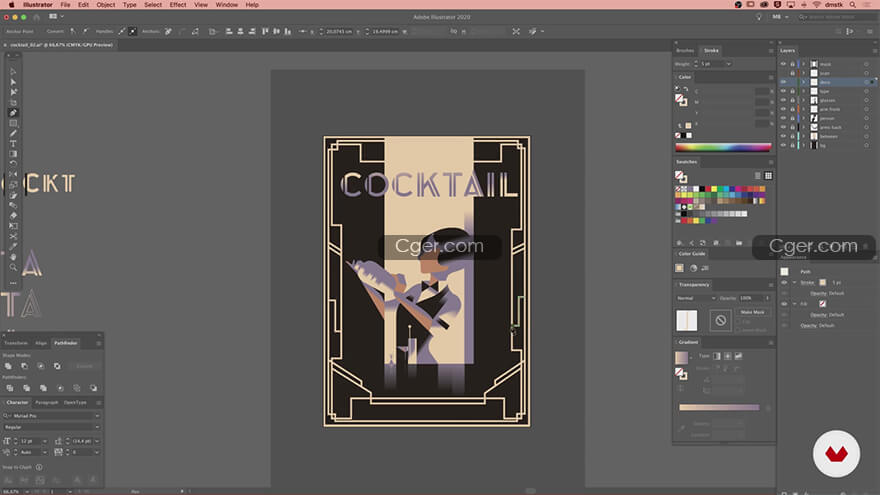Open the Apple menu
Viewport: 880px width, 495px height.
click(11, 4)
